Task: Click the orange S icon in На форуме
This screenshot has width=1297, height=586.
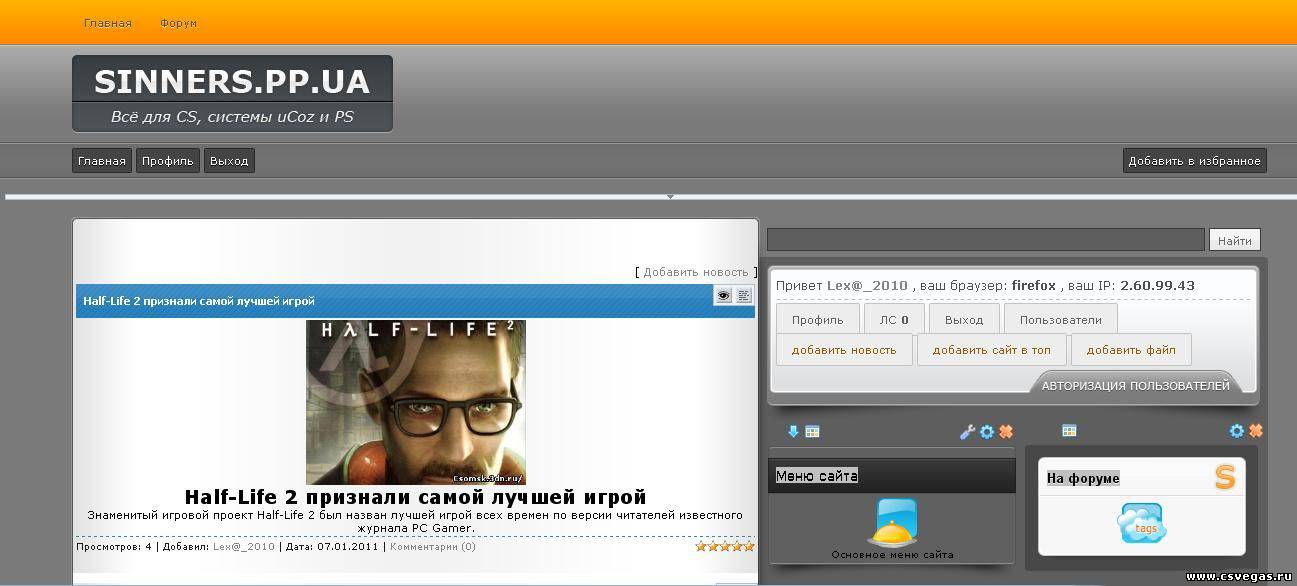Action: point(1225,477)
